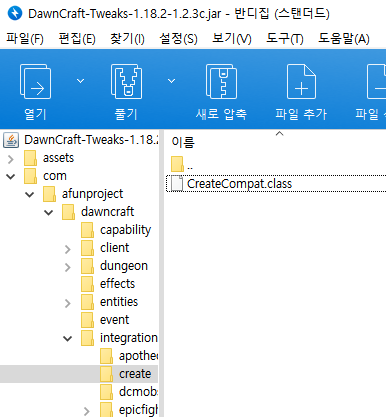The height and width of the screenshot is (417, 386).
Task: Open the 도구(T) menu
Action: [x=285, y=39]
